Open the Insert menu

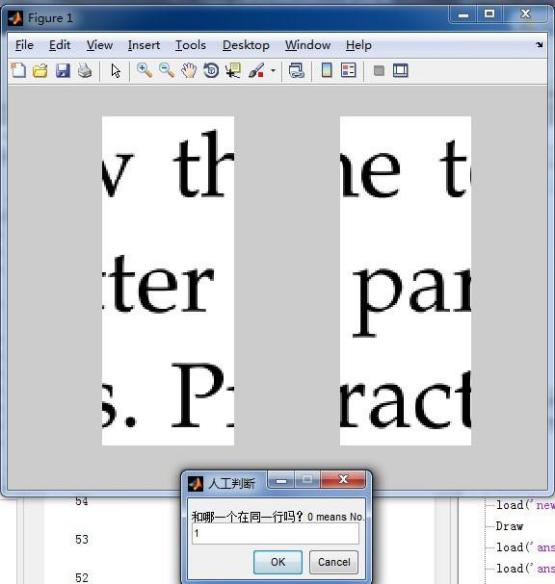tap(144, 45)
